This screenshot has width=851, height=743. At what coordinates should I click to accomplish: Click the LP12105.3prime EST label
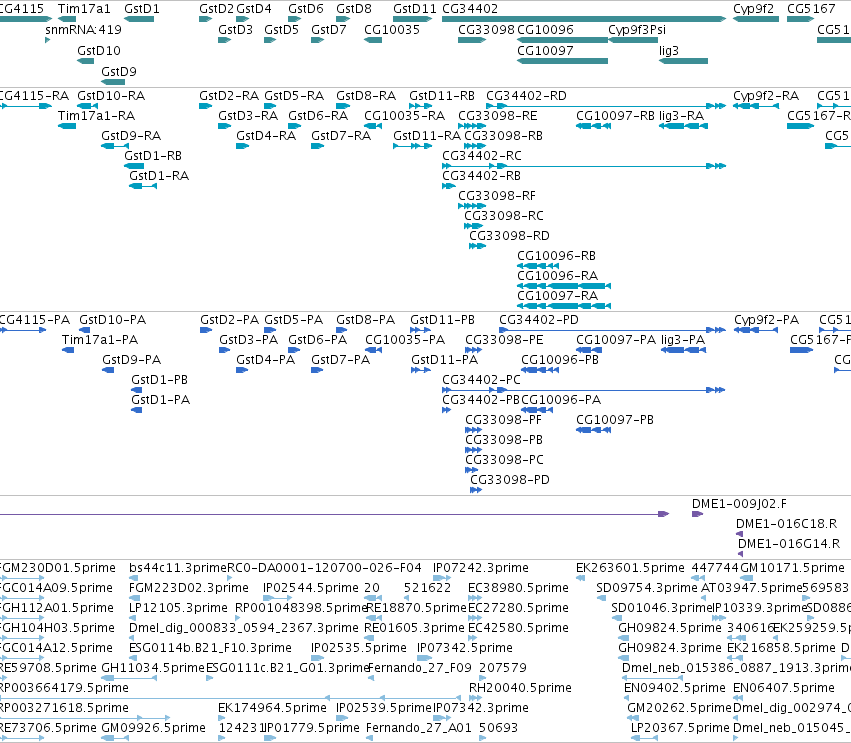(178, 608)
